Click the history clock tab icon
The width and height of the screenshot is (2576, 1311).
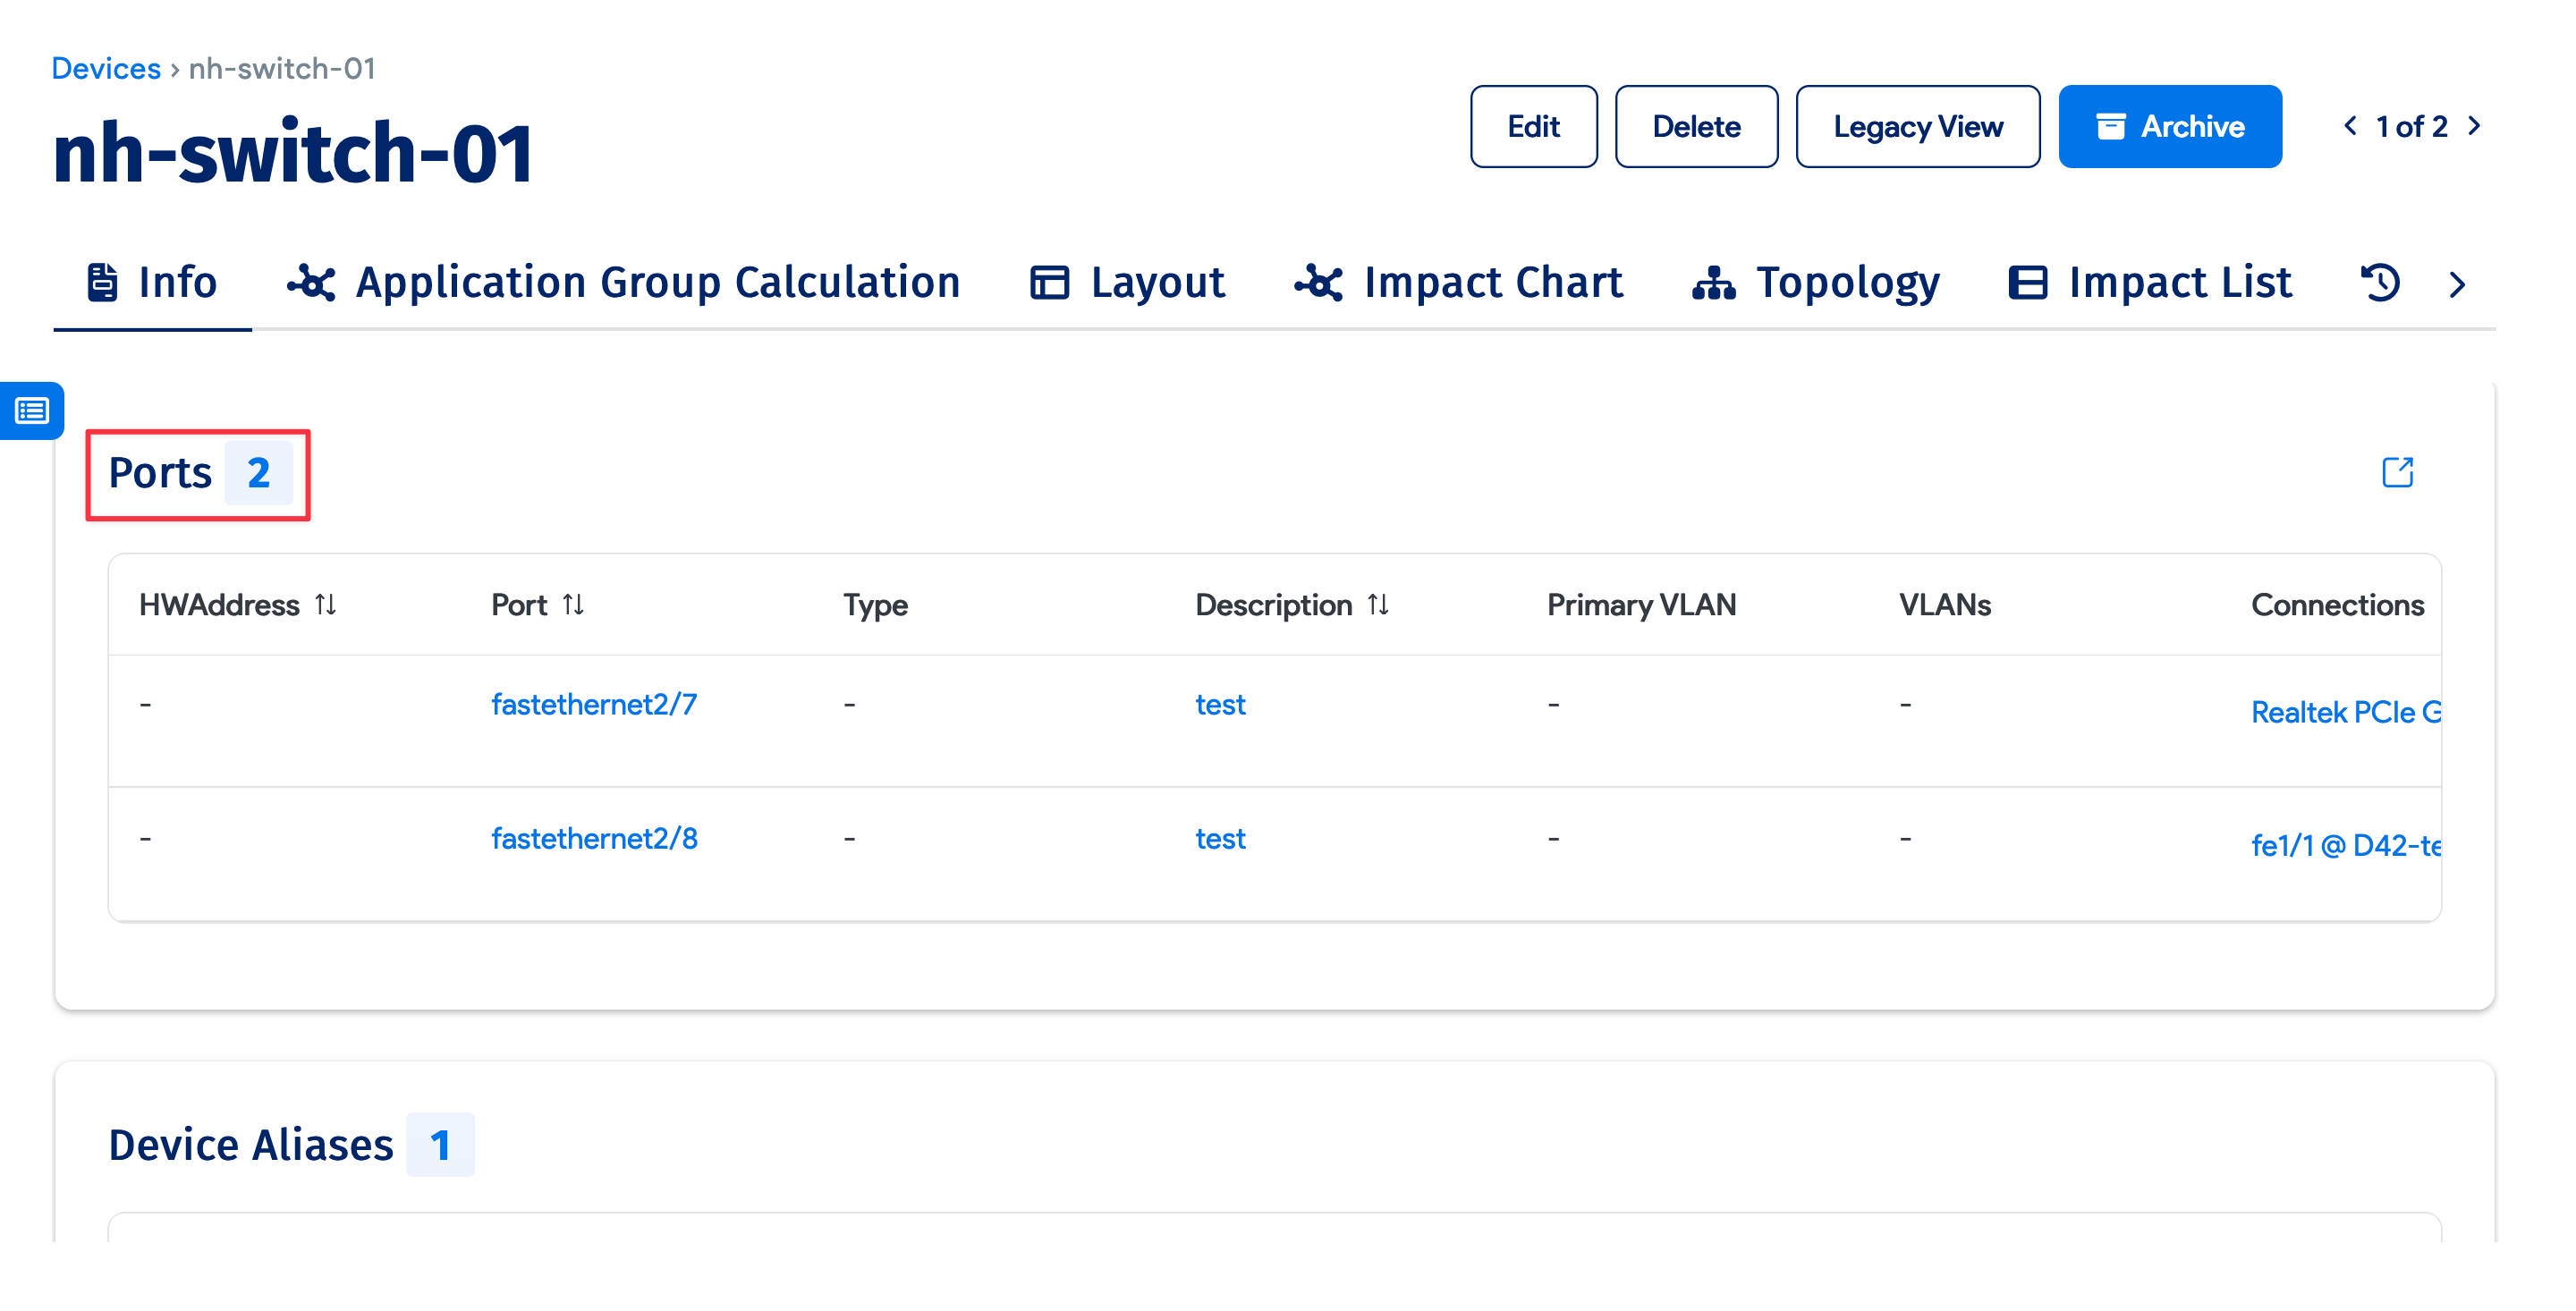coord(2380,283)
